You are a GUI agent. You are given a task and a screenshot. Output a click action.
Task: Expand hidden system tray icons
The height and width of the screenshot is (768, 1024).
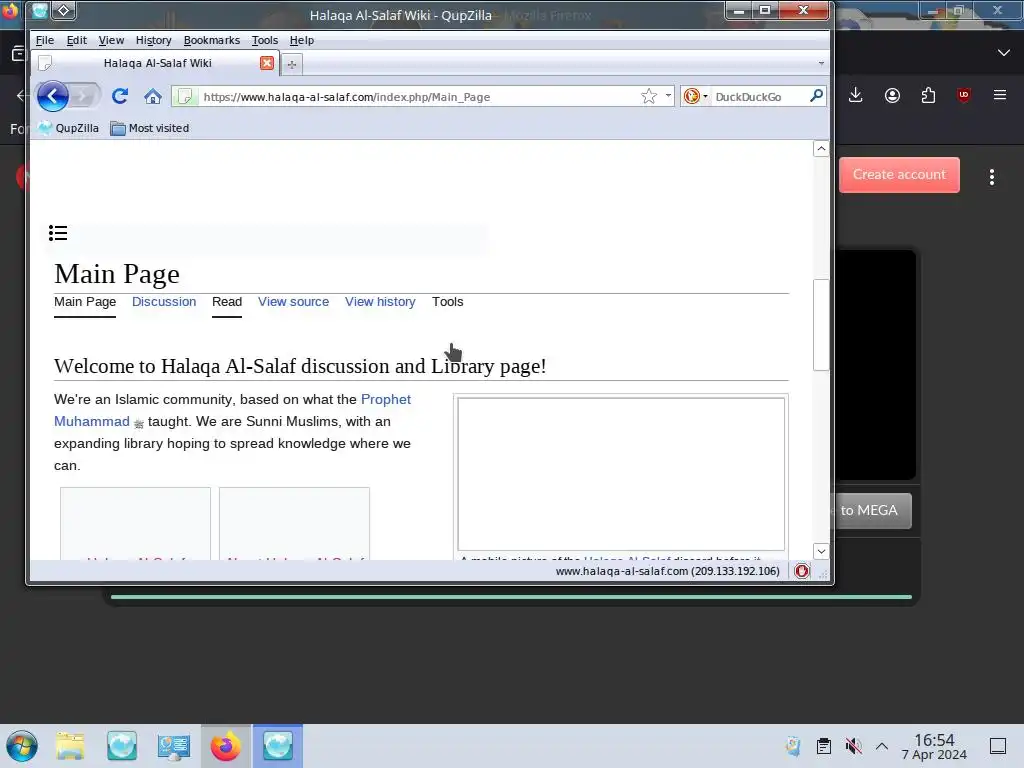882,746
